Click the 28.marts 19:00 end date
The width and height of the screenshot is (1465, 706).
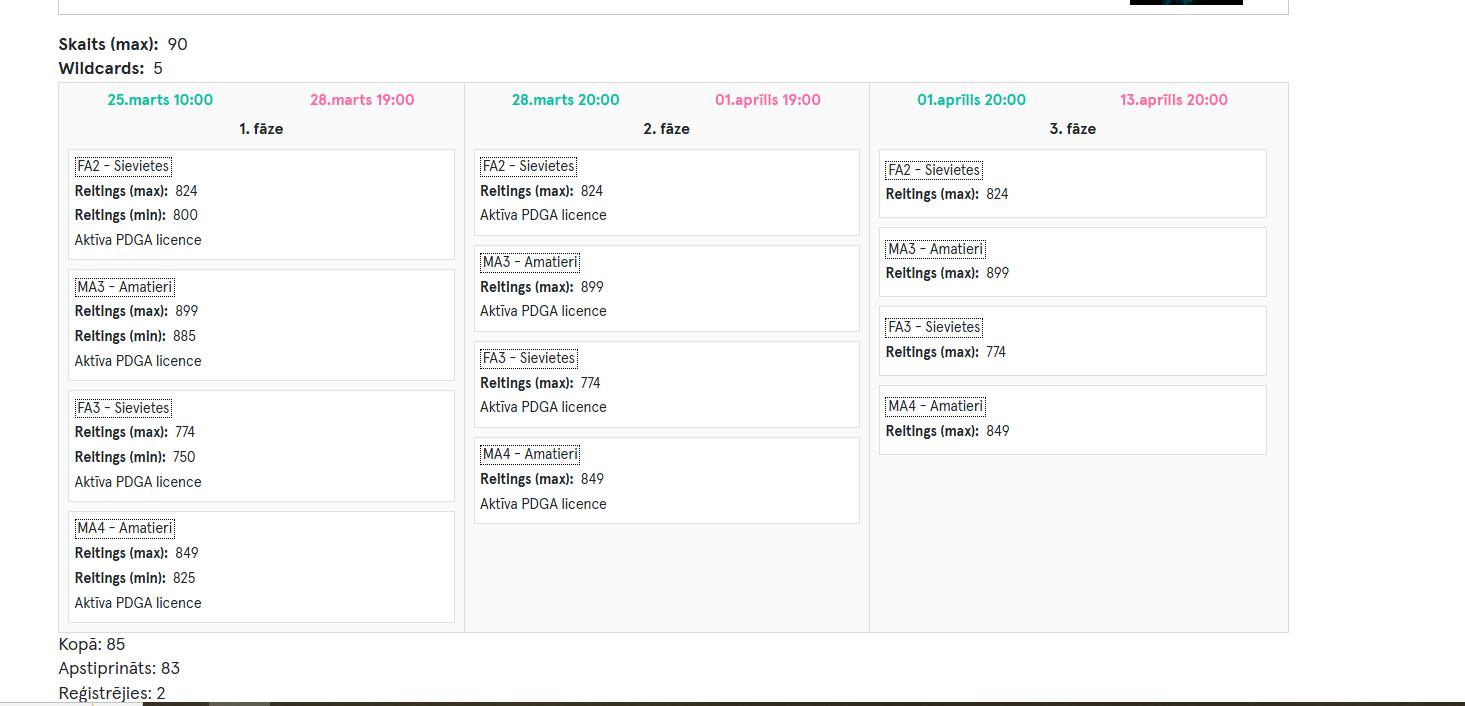pyautogui.click(x=362, y=100)
